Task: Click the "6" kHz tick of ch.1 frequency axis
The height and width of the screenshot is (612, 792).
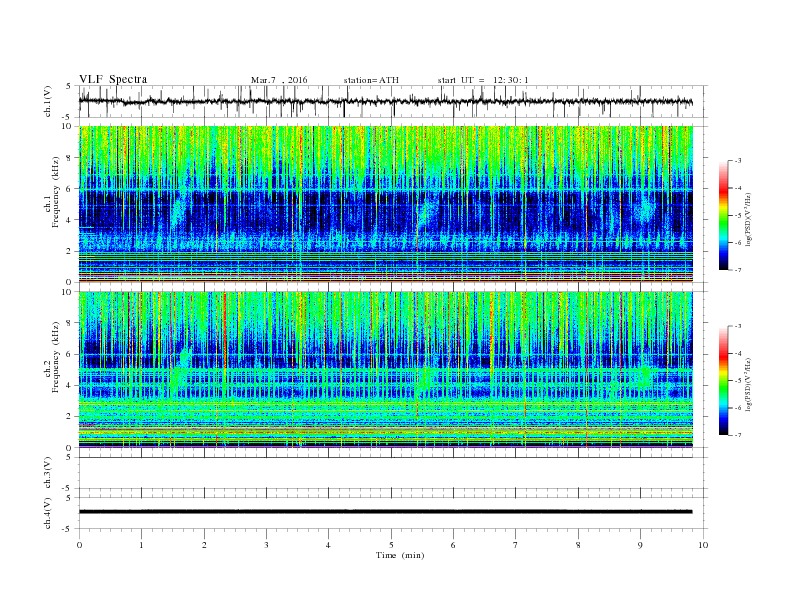Action: pos(70,189)
